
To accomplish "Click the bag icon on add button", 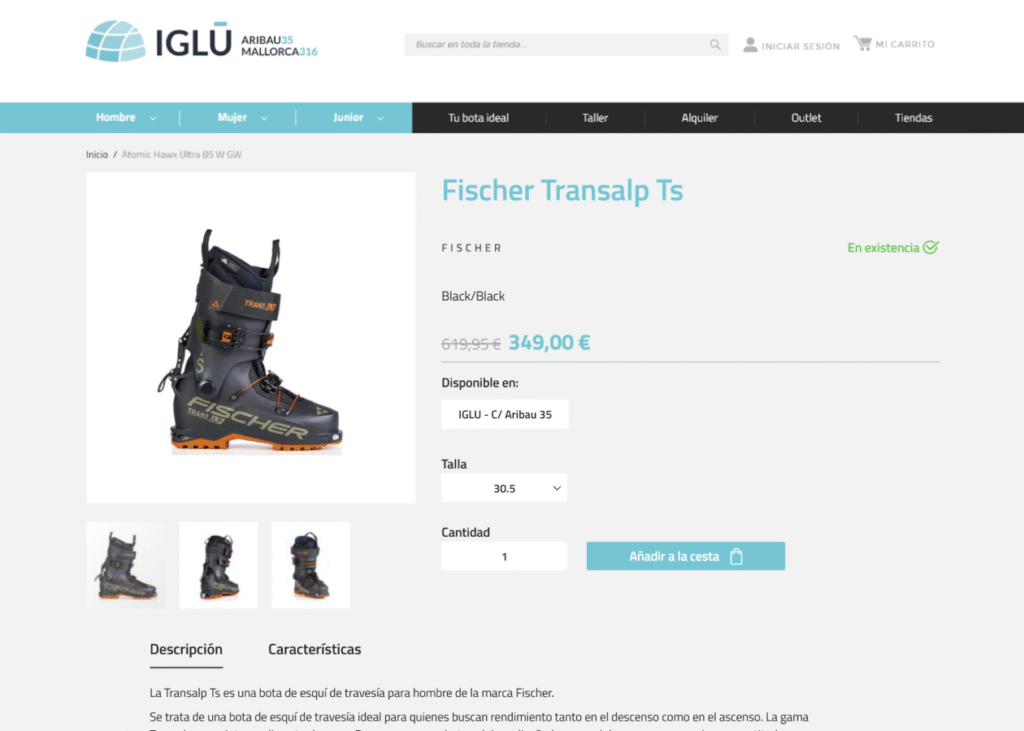I will pyautogui.click(x=737, y=557).
